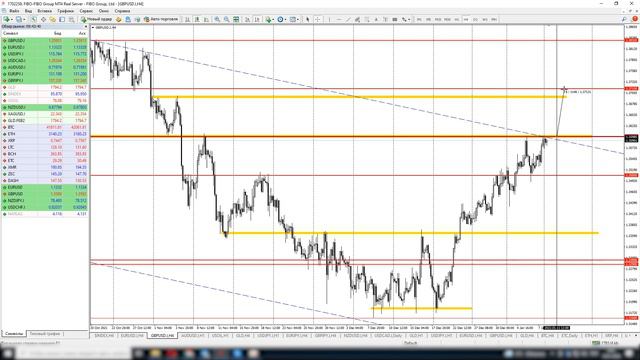Select the cursor arrow tool
Image resolution: width=640 pixels, height=360 pixels.
point(308,19)
